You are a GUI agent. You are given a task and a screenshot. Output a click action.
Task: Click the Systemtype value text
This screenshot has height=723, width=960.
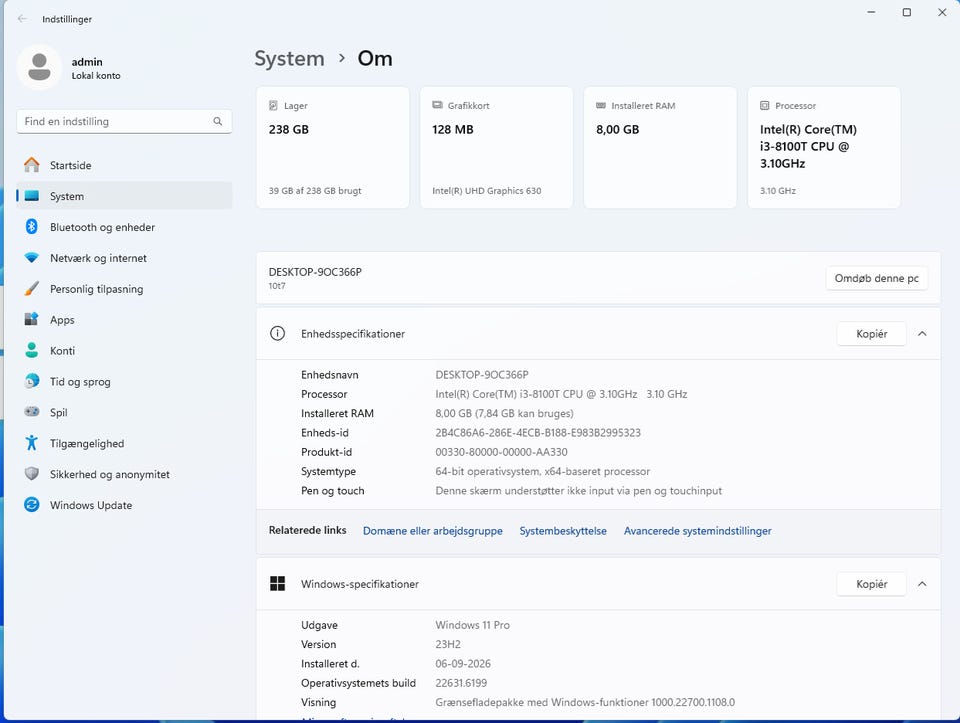coord(542,471)
